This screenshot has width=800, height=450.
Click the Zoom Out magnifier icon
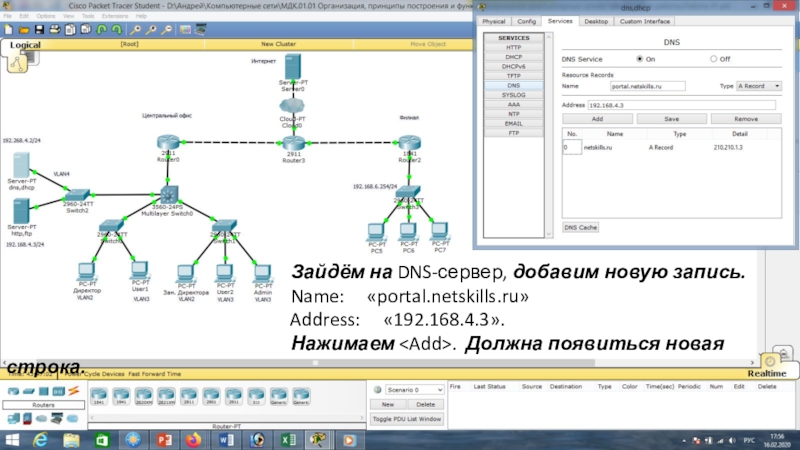166,30
